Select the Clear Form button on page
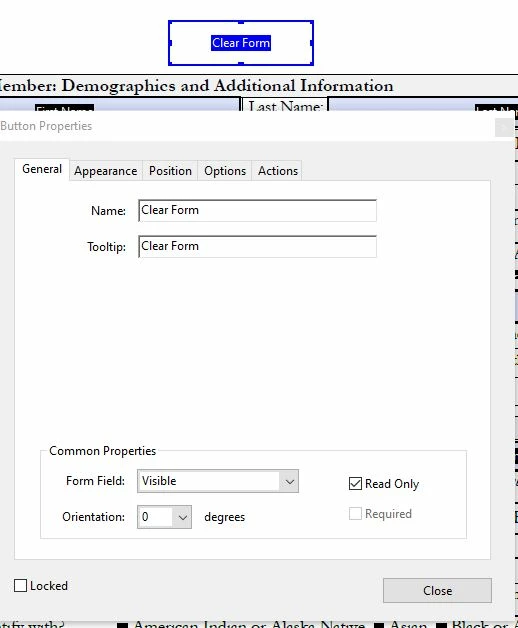The width and height of the screenshot is (518, 628). [x=241, y=43]
